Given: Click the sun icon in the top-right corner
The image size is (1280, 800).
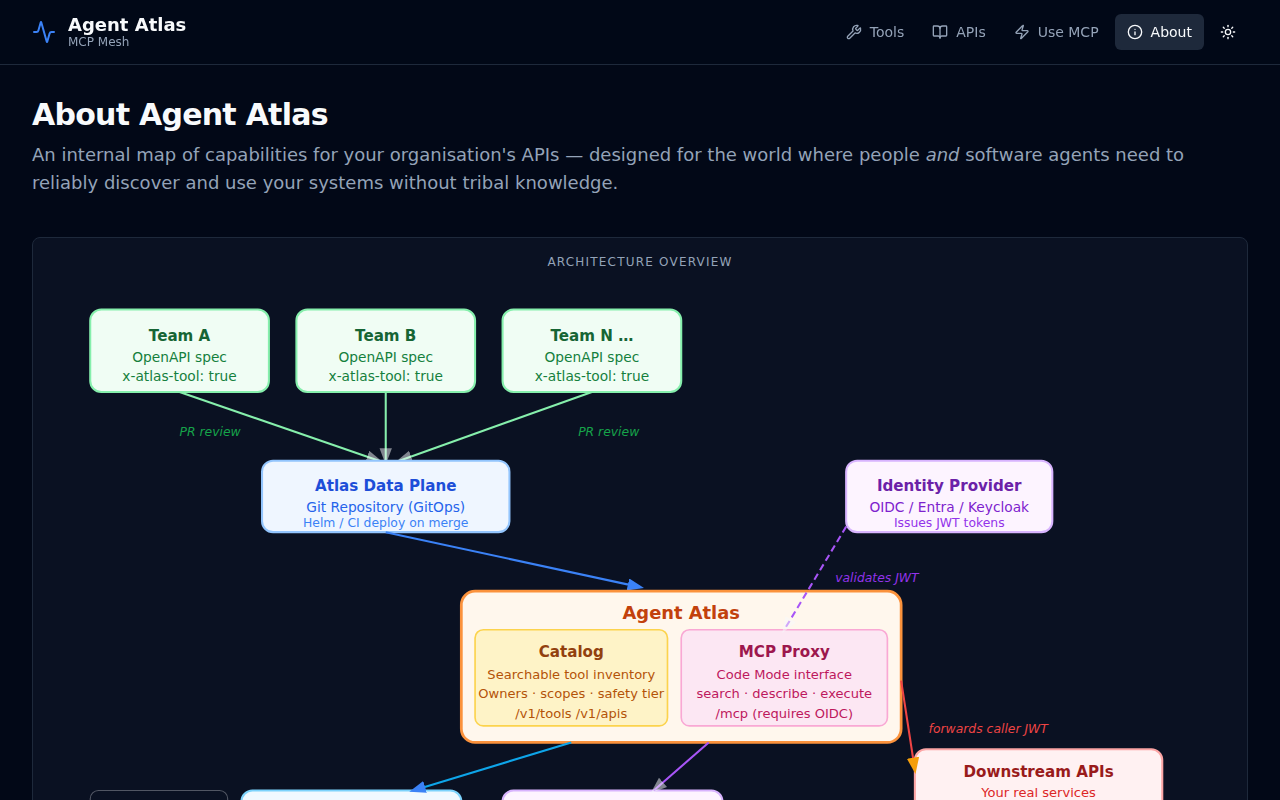Looking at the screenshot, I should point(1227,31).
